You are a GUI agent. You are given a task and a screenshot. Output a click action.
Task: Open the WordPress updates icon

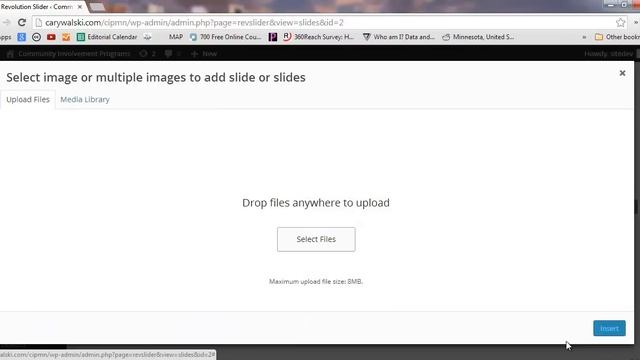coord(147,53)
